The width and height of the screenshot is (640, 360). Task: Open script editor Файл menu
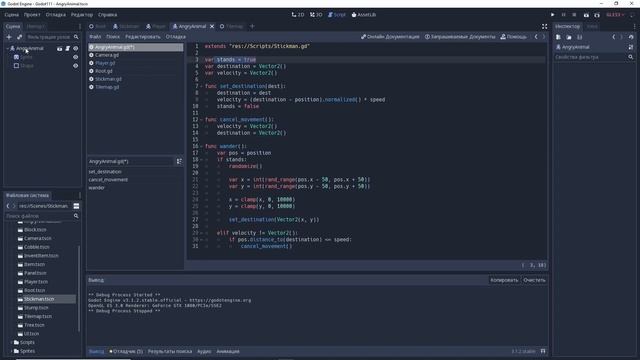tap(95, 37)
